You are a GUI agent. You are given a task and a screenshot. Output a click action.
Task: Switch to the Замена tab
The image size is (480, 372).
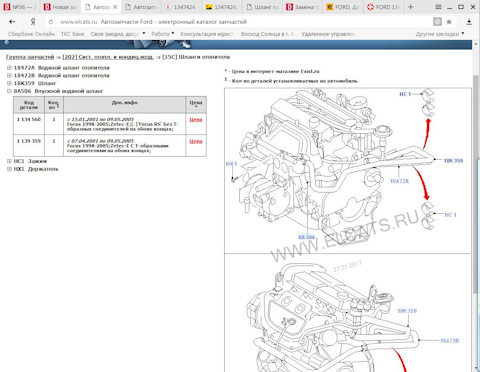[303, 7]
